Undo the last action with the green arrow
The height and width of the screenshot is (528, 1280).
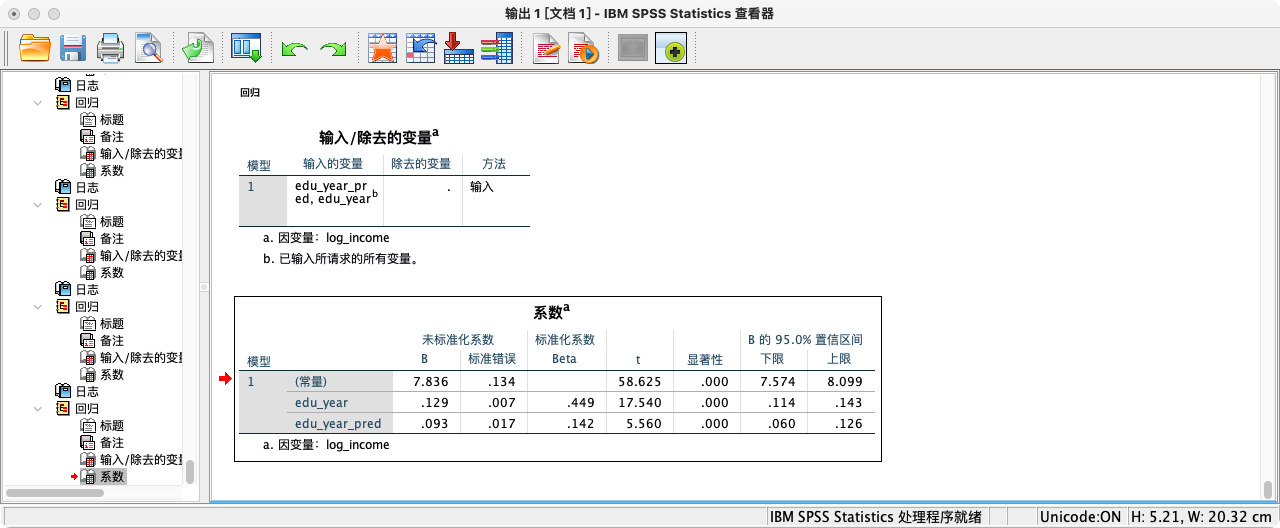click(x=294, y=49)
